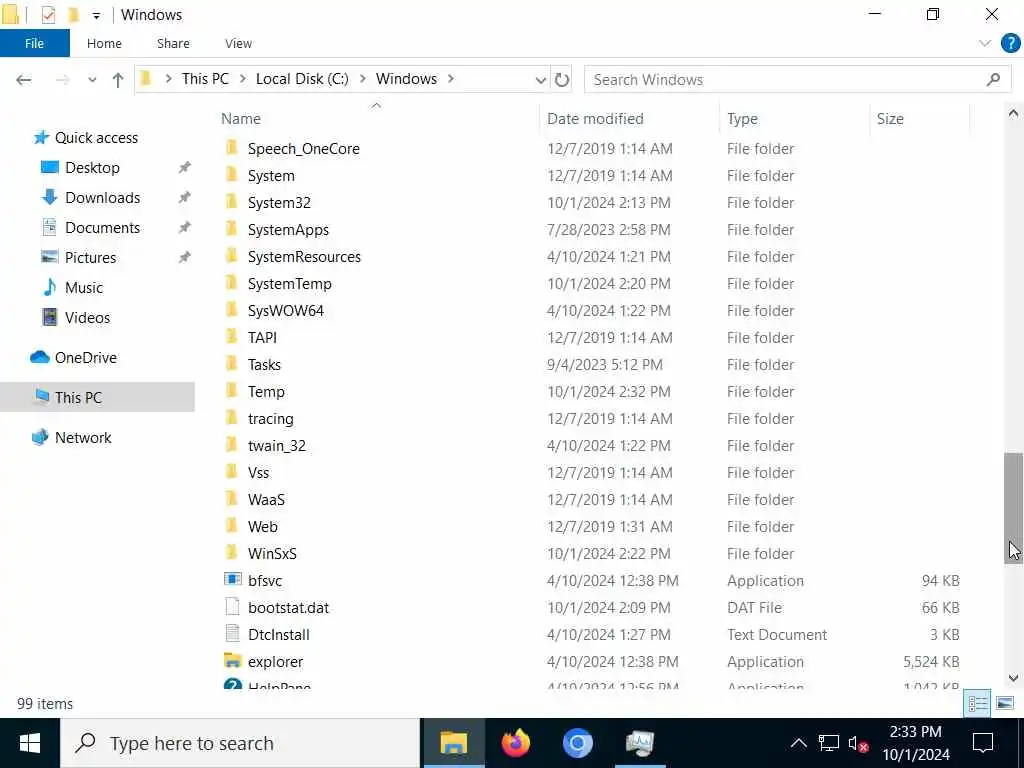The height and width of the screenshot is (768, 1024).
Task: Click scrollbar up arrow
Action: click(1013, 114)
